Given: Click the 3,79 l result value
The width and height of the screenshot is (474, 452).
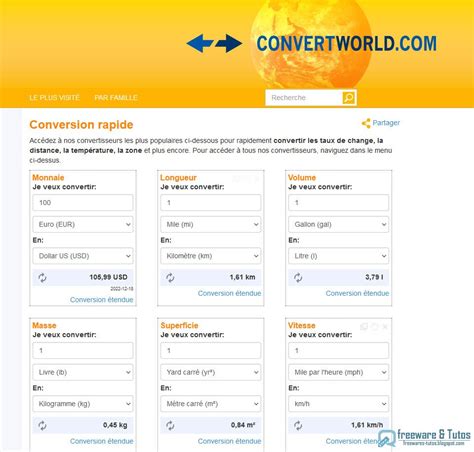Looking at the screenshot, I should pos(374,277).
